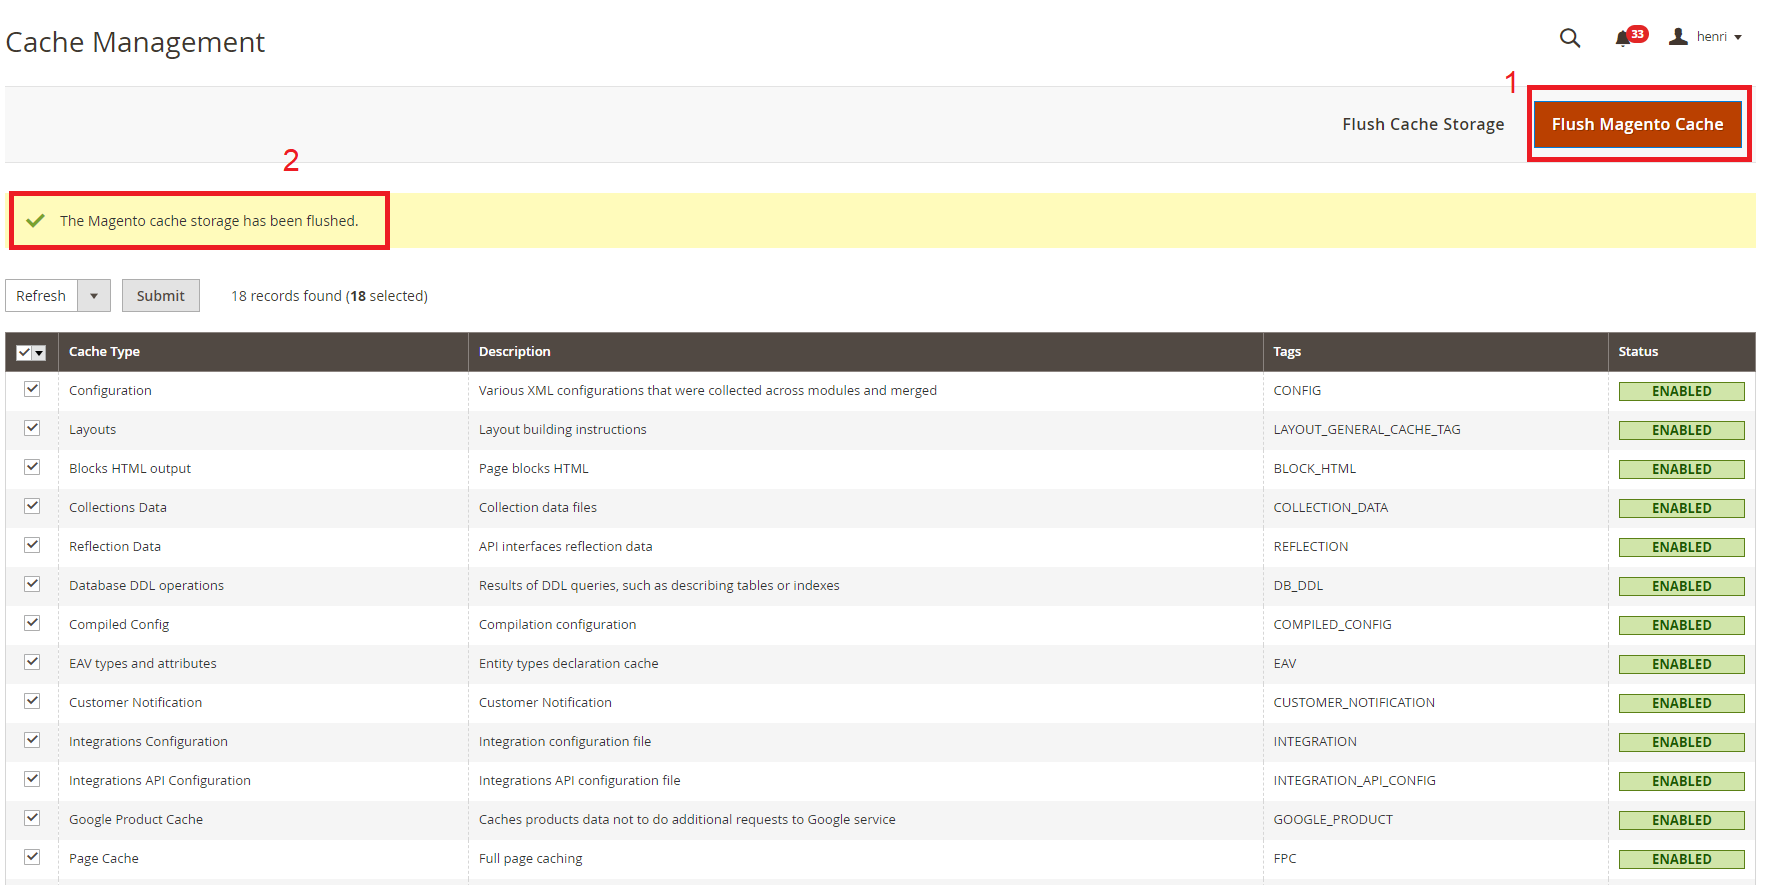
Task: Click the INTEGRATION_API_CONFIG tag text
Action: (1354, 781)
